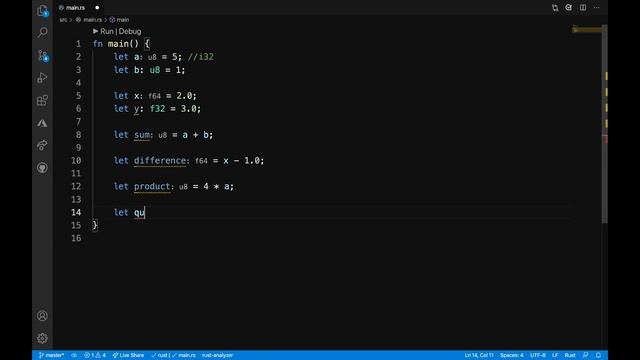The image size is (640, 360).
Task: Open the Source Control view
Action: pyautogui.click(x=42, y=56)
